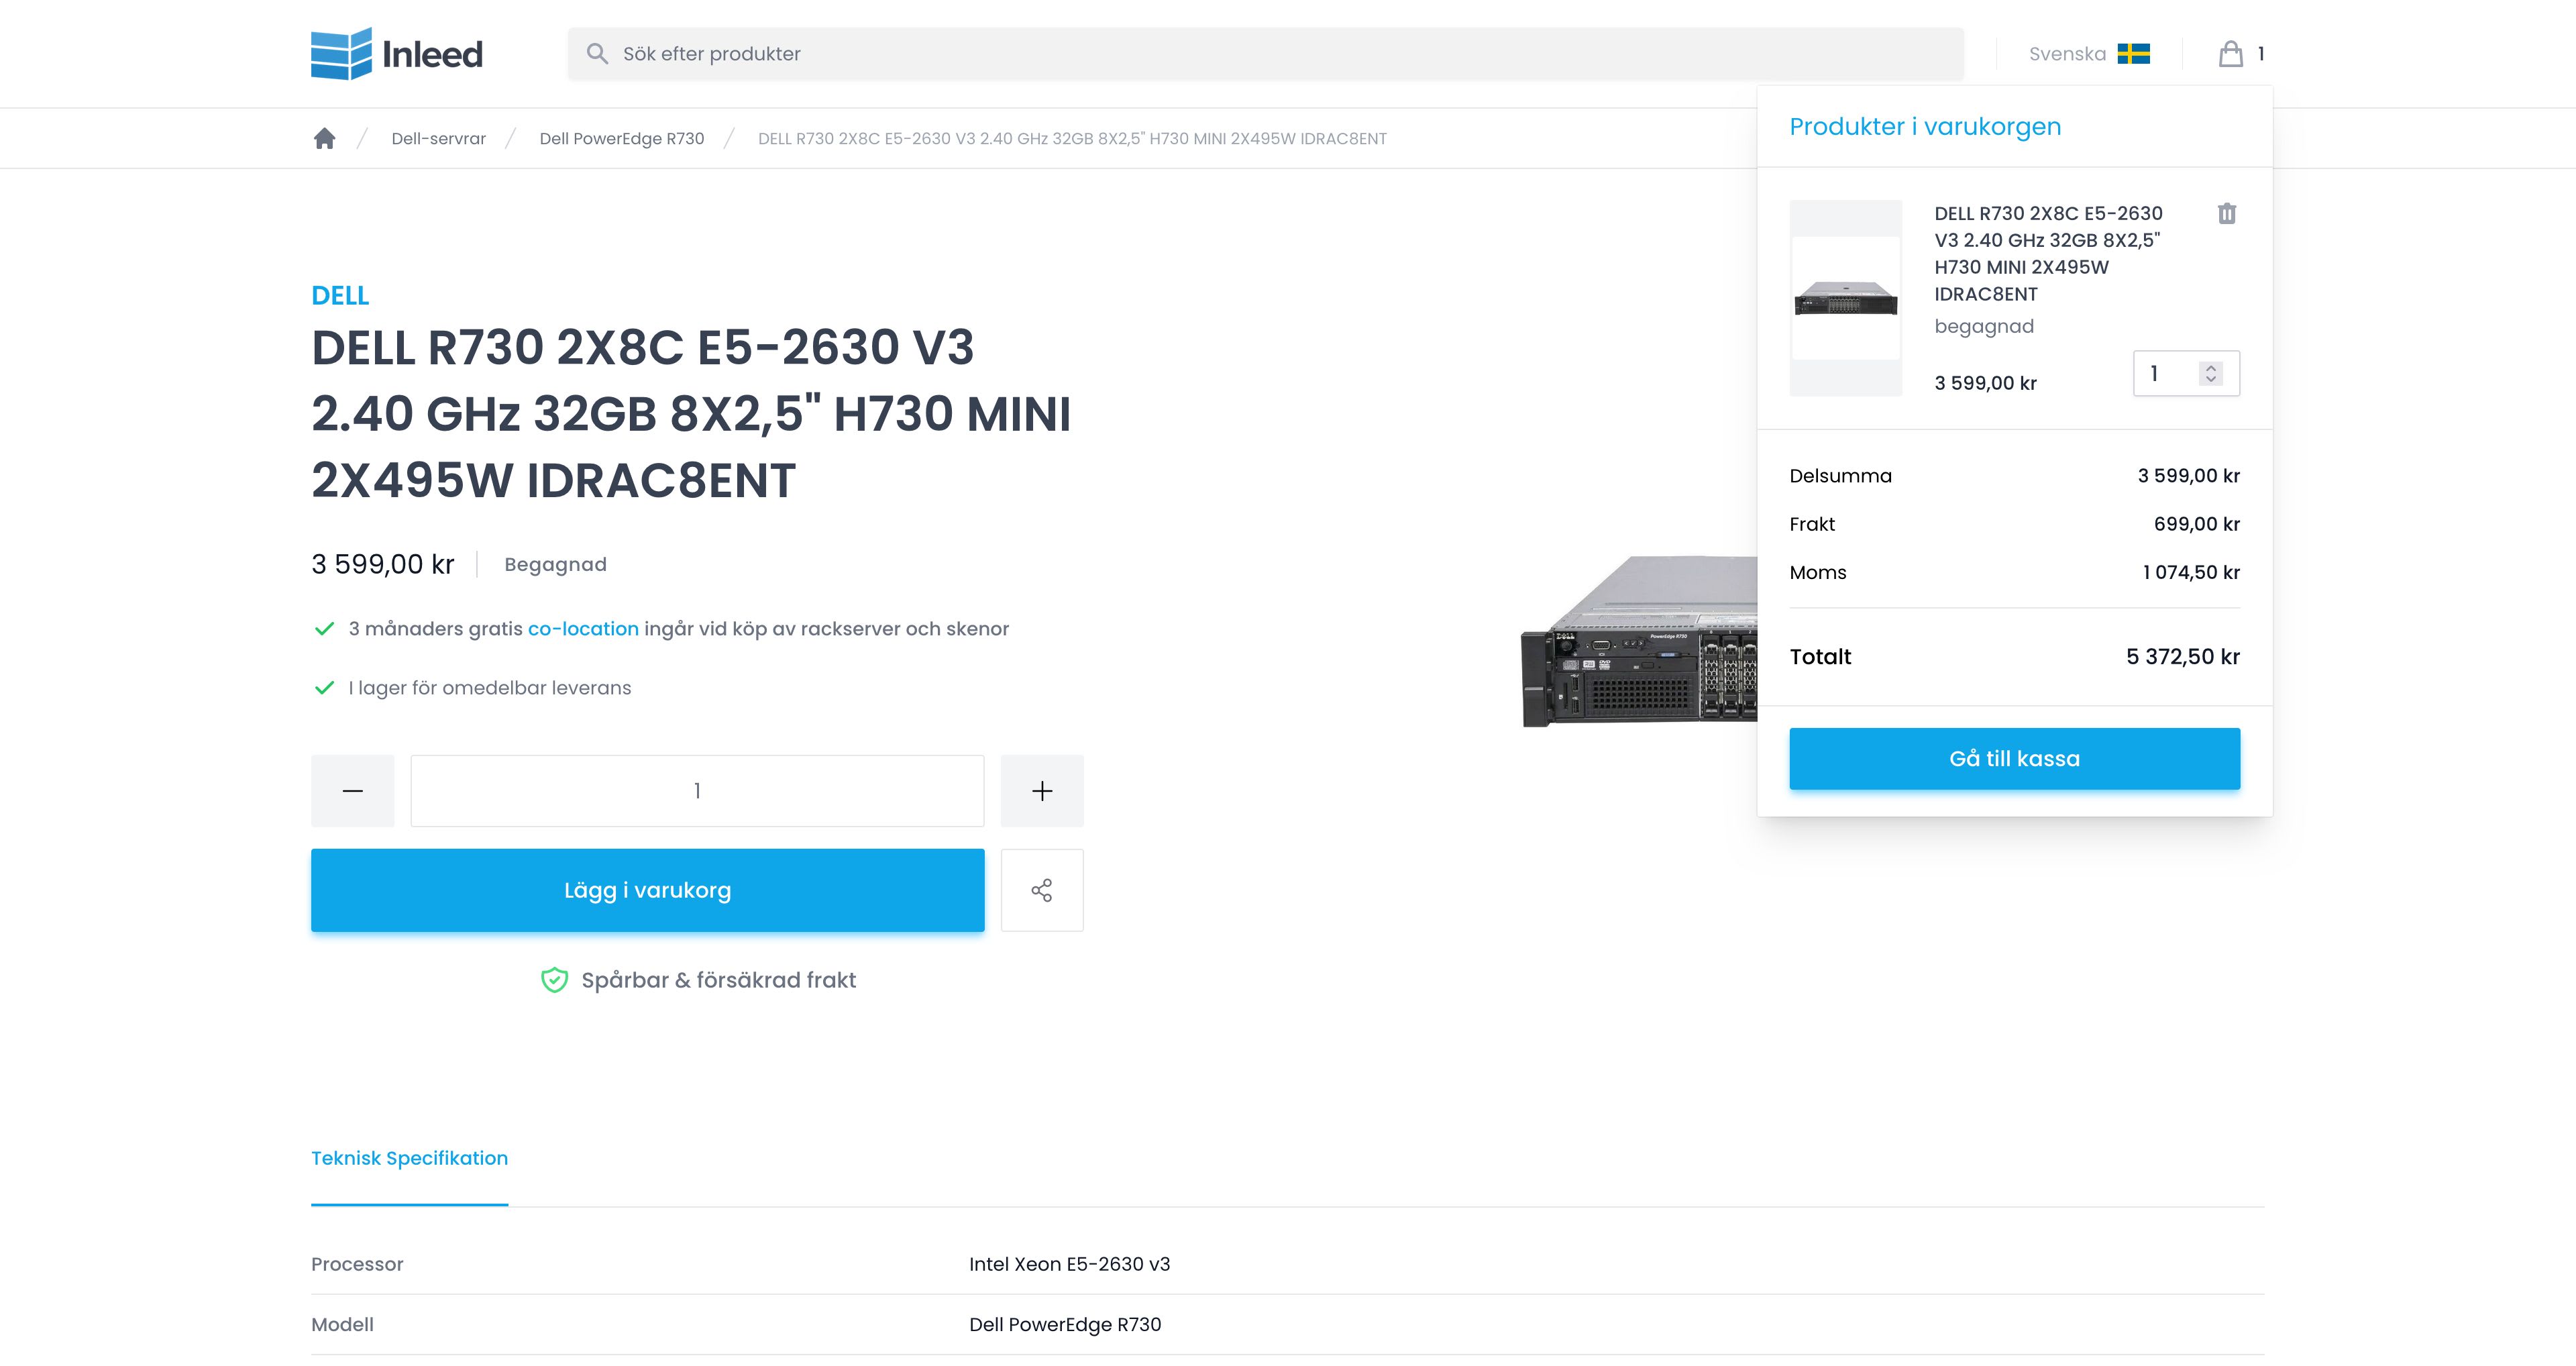The width and height of the screenshot is (2576, 1366).
Task: Decrease the cart quantity with down arrow
Action: (x=2211, y=380)
